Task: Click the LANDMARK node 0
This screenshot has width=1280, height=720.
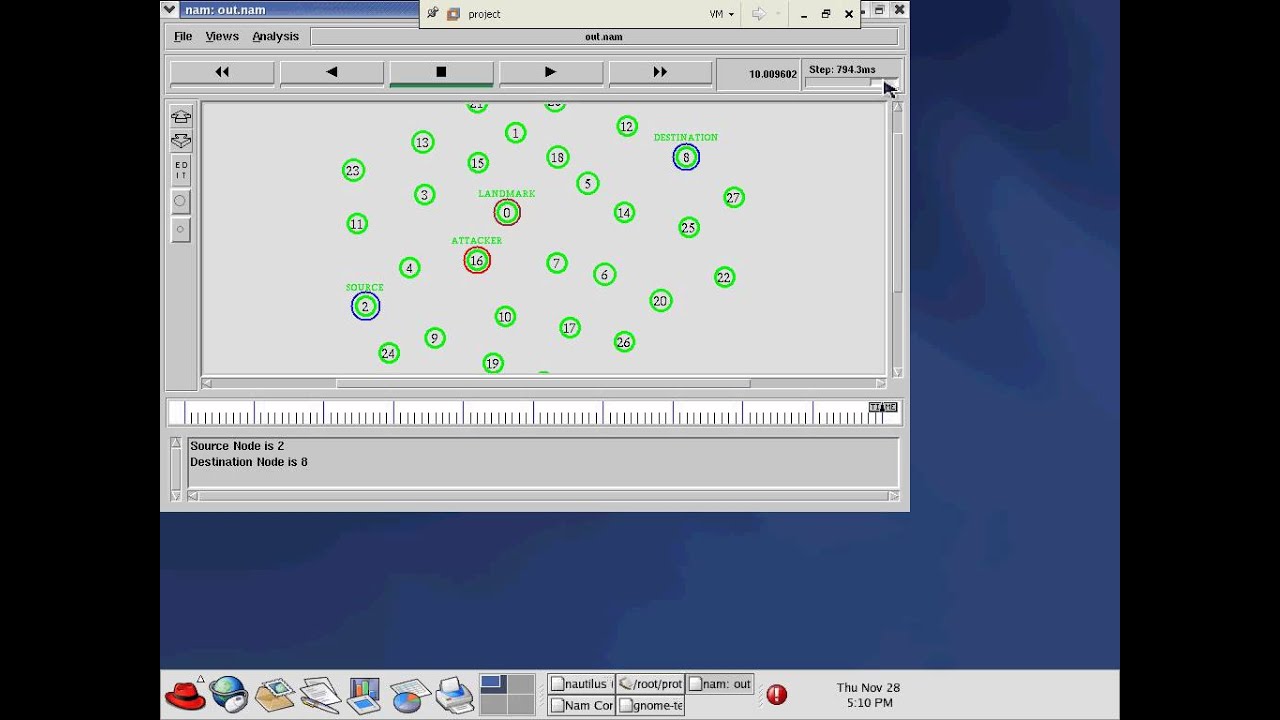Action: [507, 212]
